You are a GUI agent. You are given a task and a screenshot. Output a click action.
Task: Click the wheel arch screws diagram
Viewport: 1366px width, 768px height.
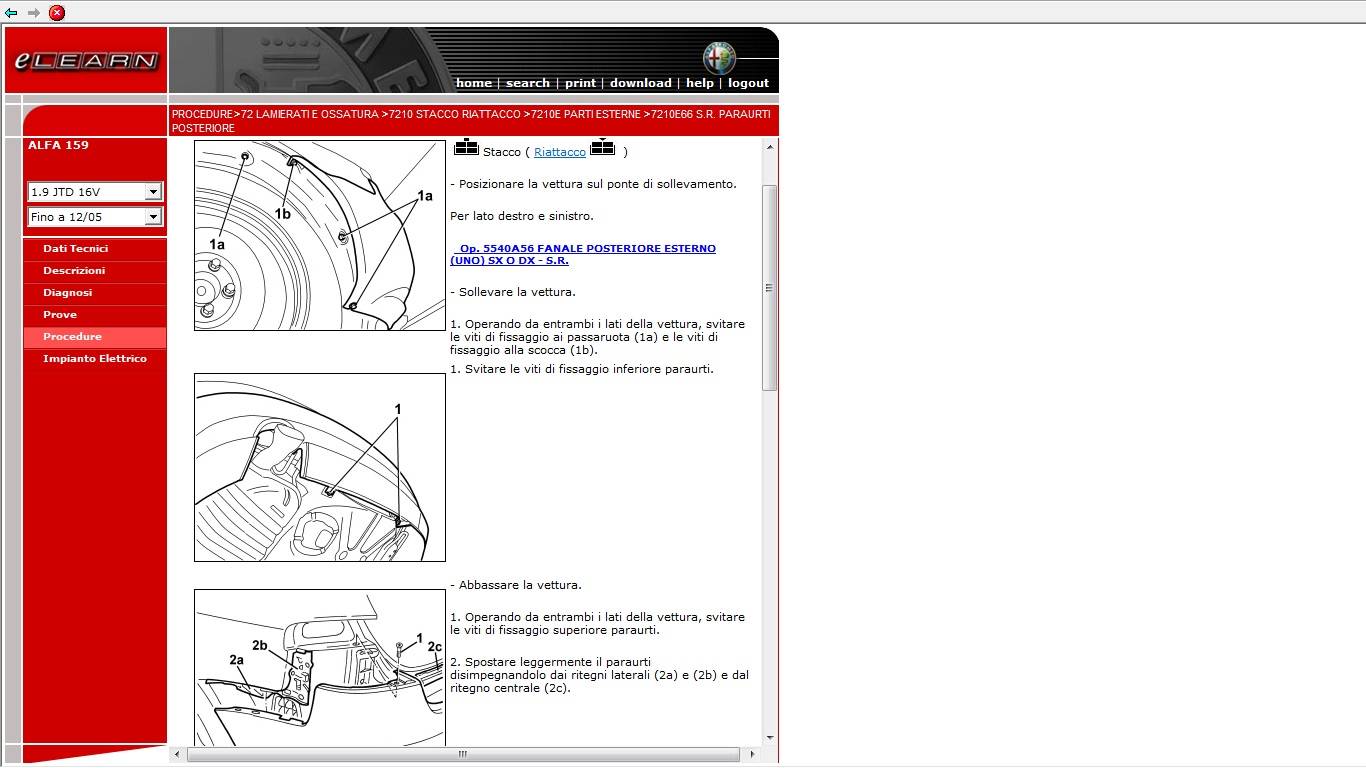(320, 235)
